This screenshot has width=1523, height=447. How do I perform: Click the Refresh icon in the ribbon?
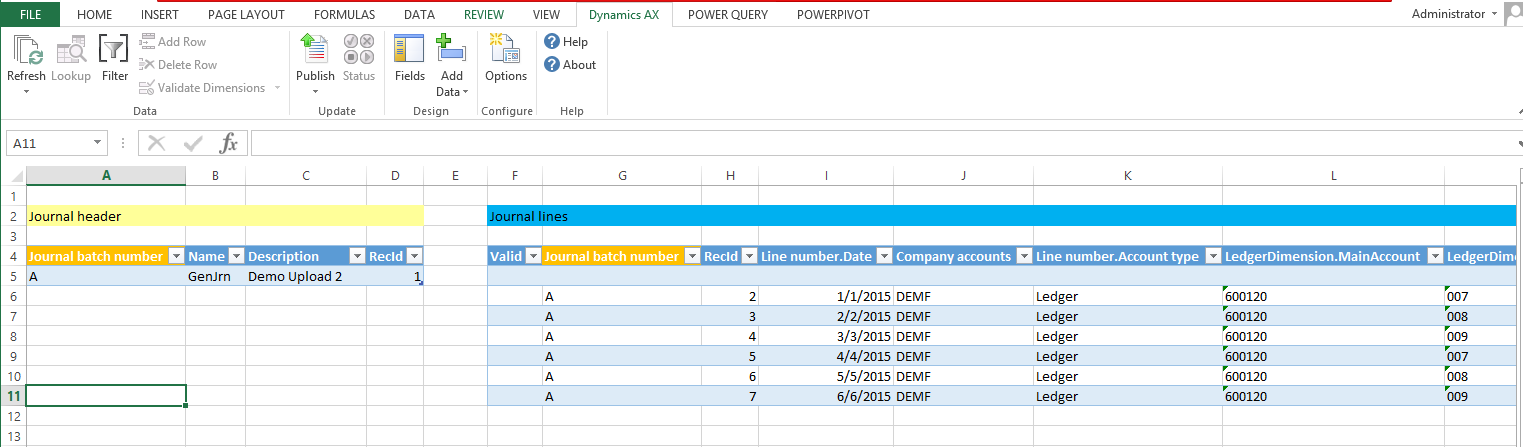[26, 51]
